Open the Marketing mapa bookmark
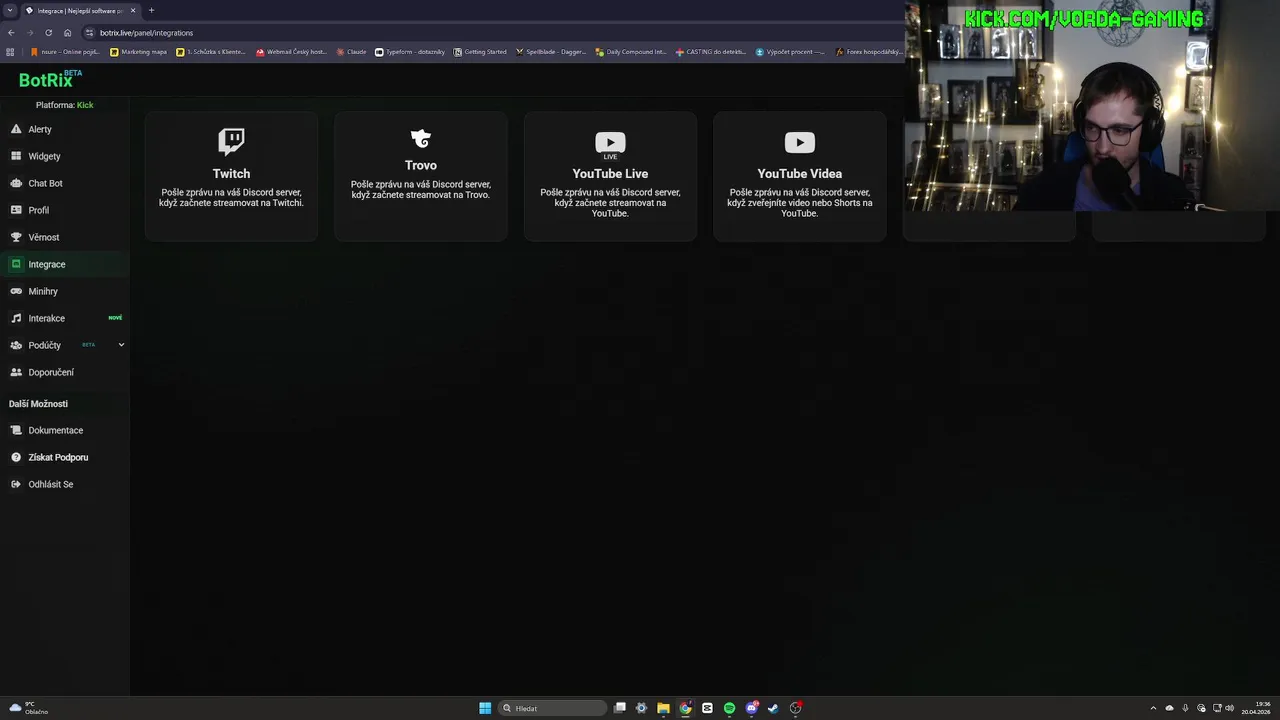Image resolution: width=1280 pixels, height=720 pixels. tap(139, 52)
